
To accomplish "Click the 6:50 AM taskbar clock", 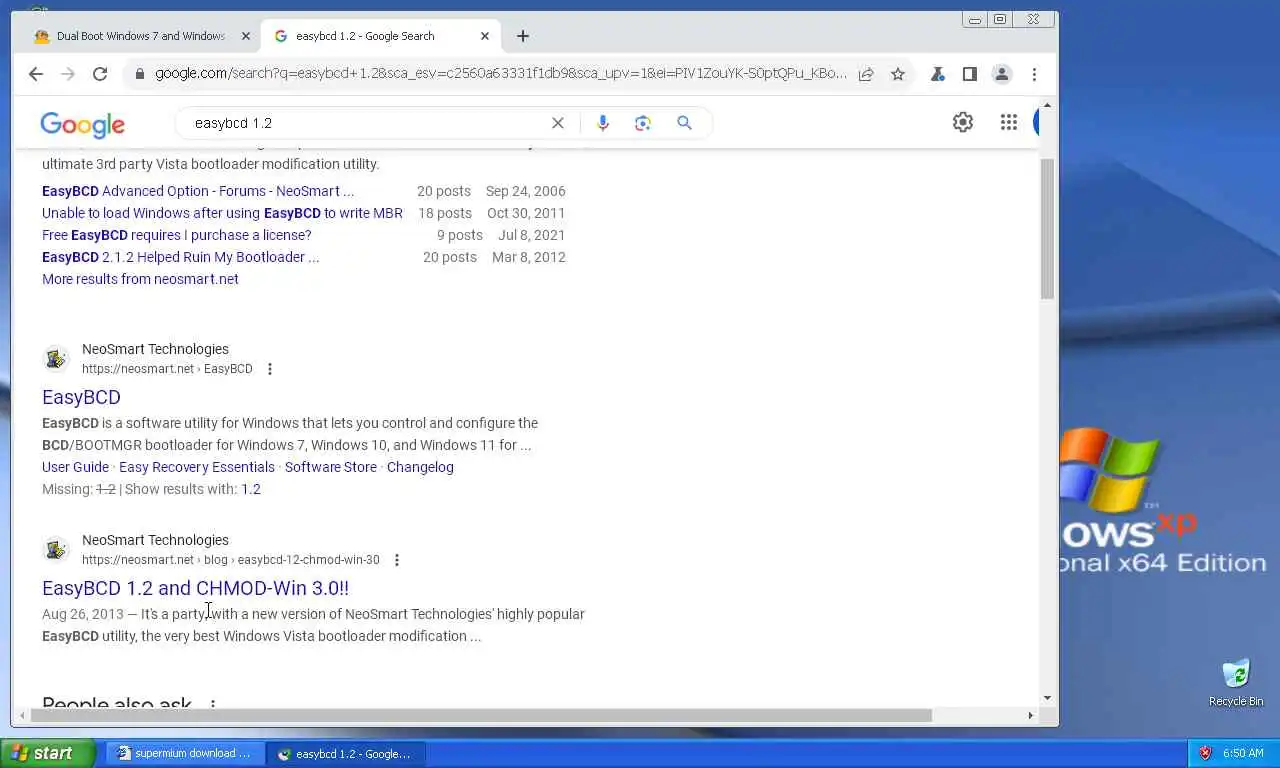I will (x=1243, y=753).
